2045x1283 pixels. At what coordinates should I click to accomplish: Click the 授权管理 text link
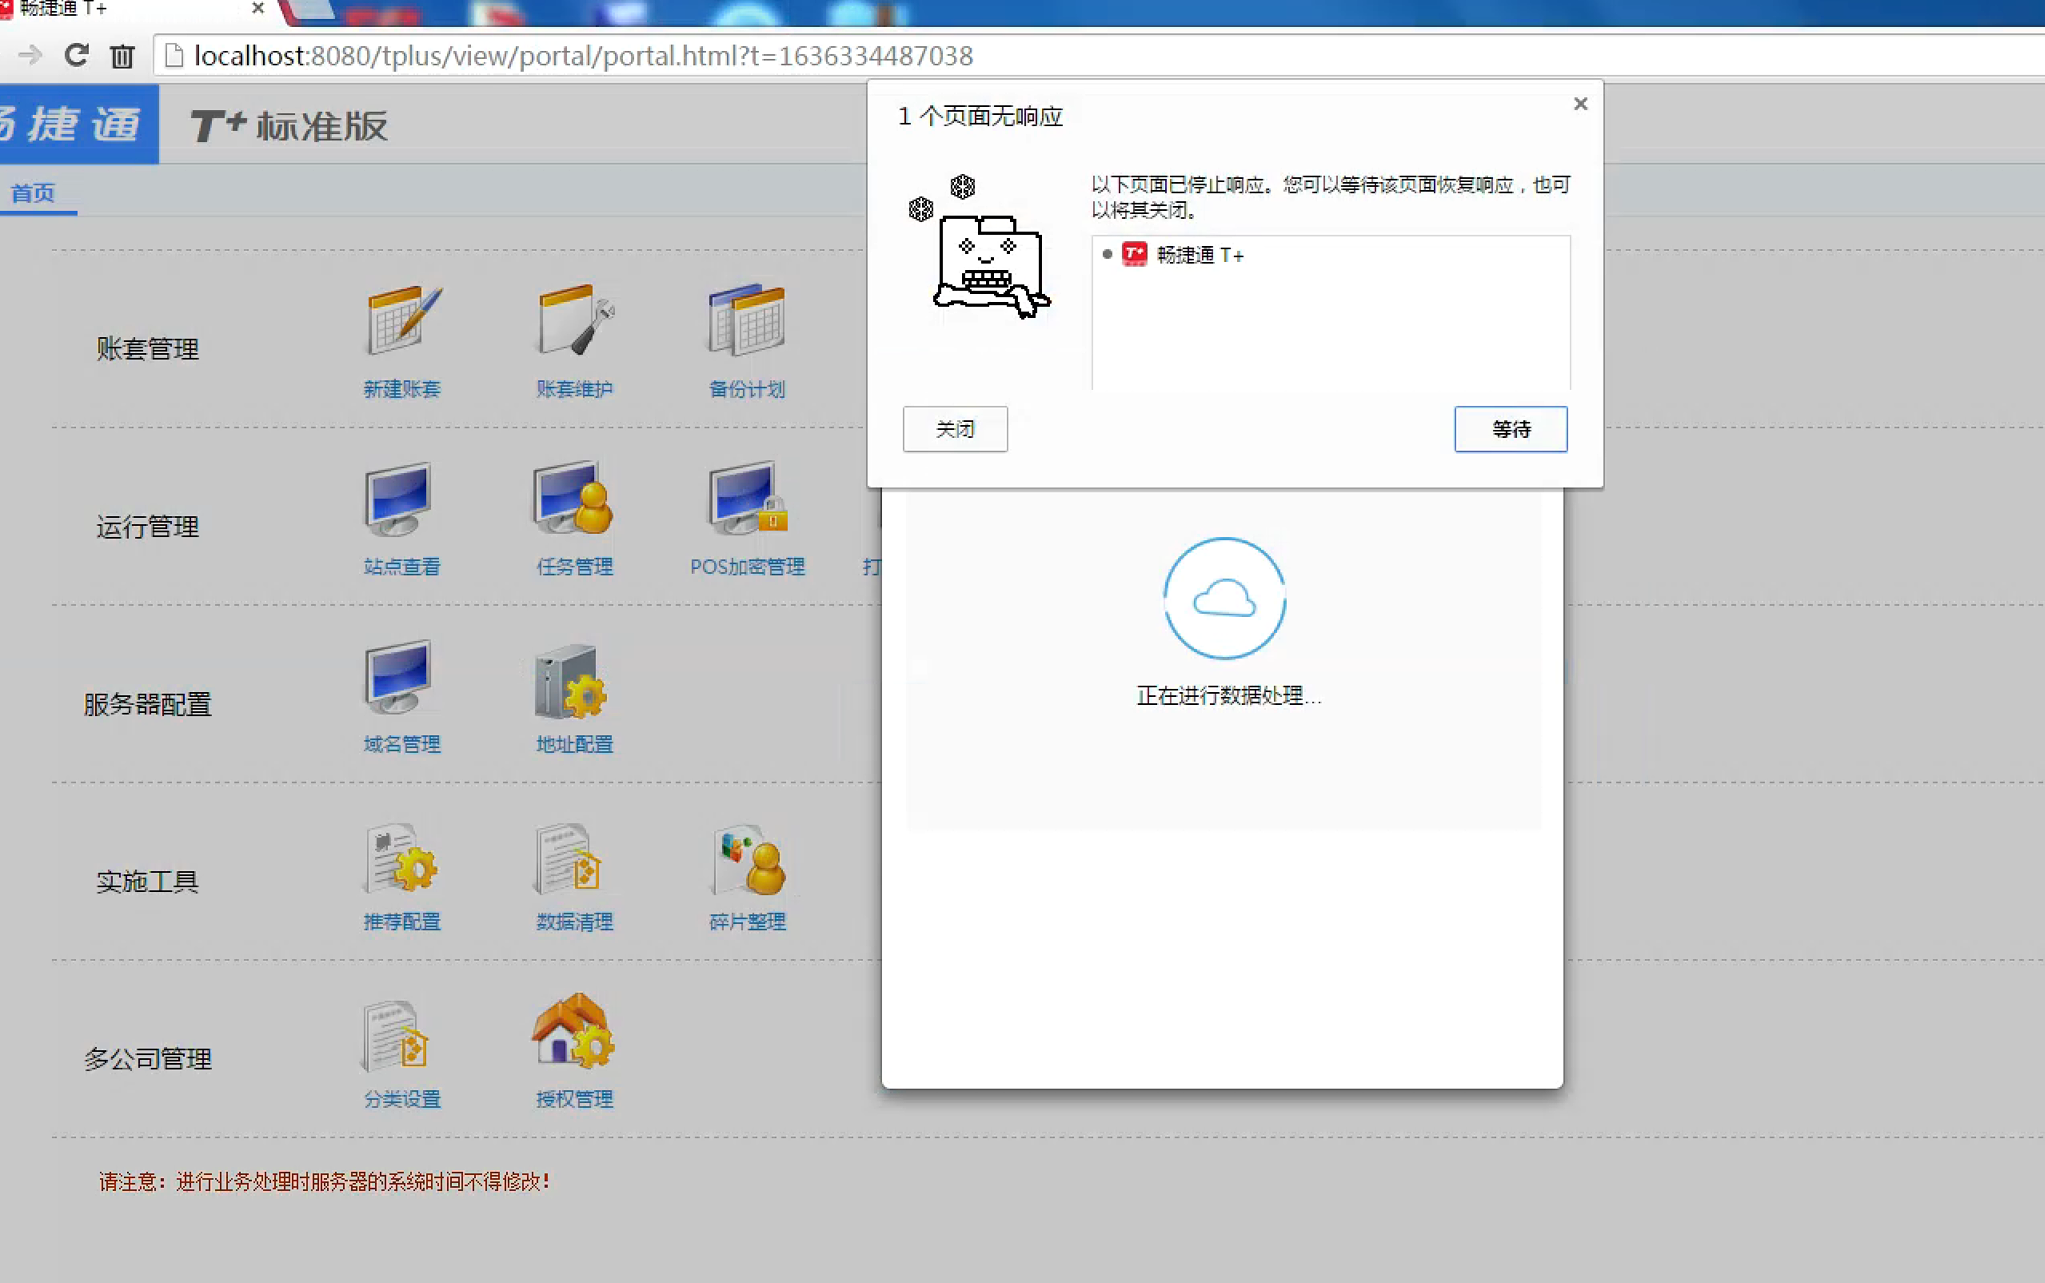575,1098
